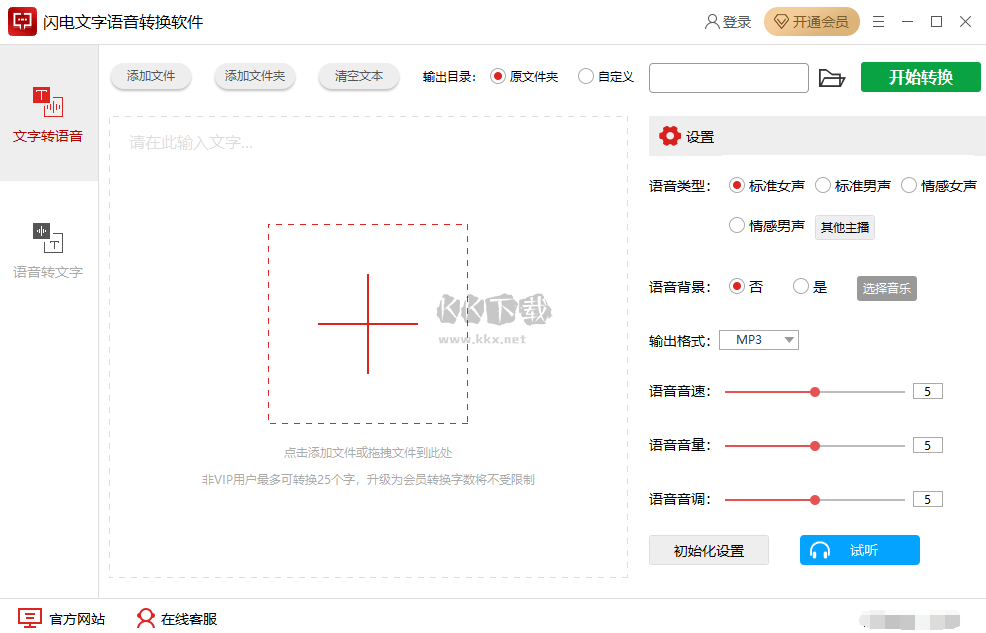Viewport: 986px width, 633px height.
Task: Expand 其他主播 to view more voices
Action: [844, 227]
